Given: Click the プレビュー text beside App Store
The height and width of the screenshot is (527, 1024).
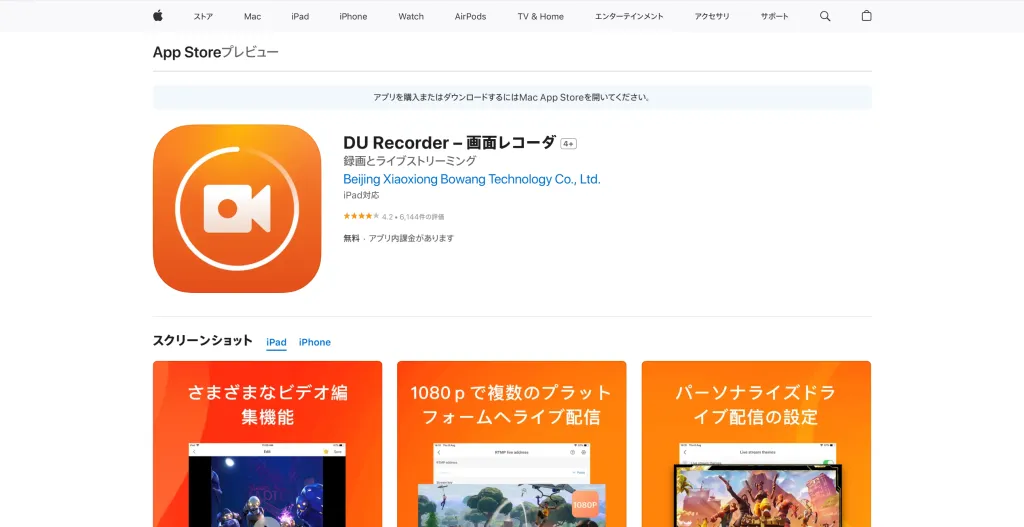Looking at the screenshot, I should point(250,52).
